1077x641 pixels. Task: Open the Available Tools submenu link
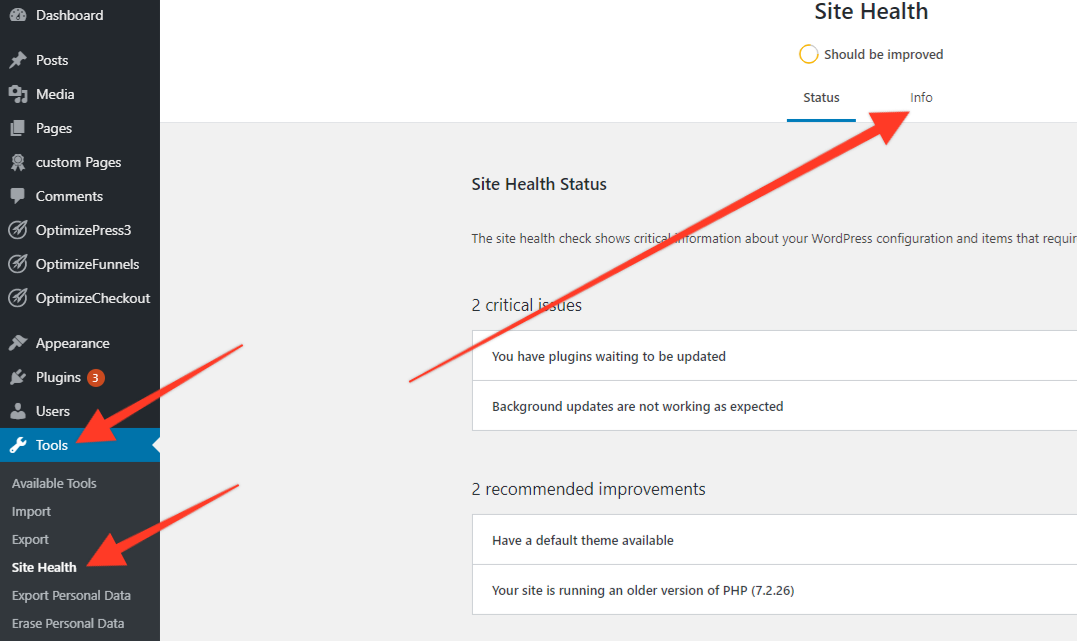[54, 483]
